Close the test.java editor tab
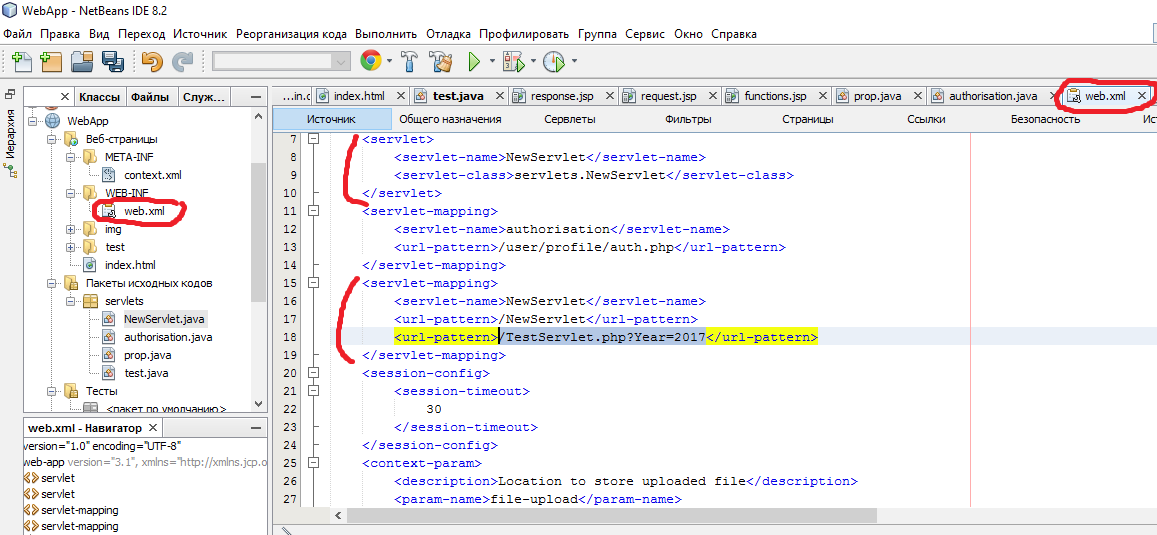 (x=499, y=96)
